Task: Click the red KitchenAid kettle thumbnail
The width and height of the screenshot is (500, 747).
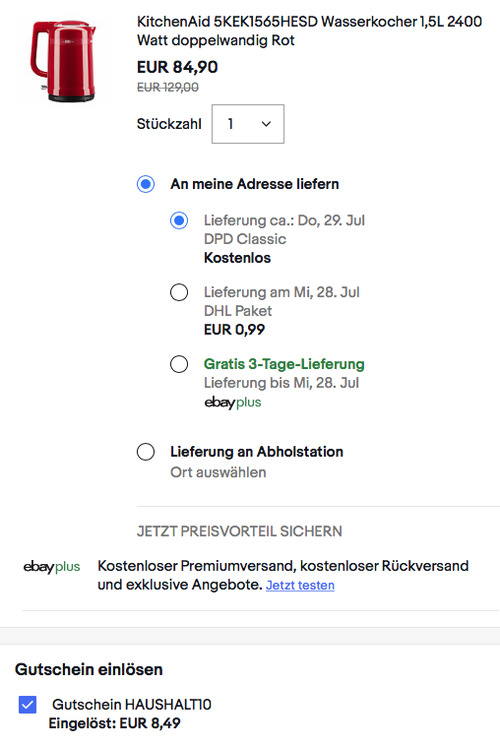Action: coord(63,61)
